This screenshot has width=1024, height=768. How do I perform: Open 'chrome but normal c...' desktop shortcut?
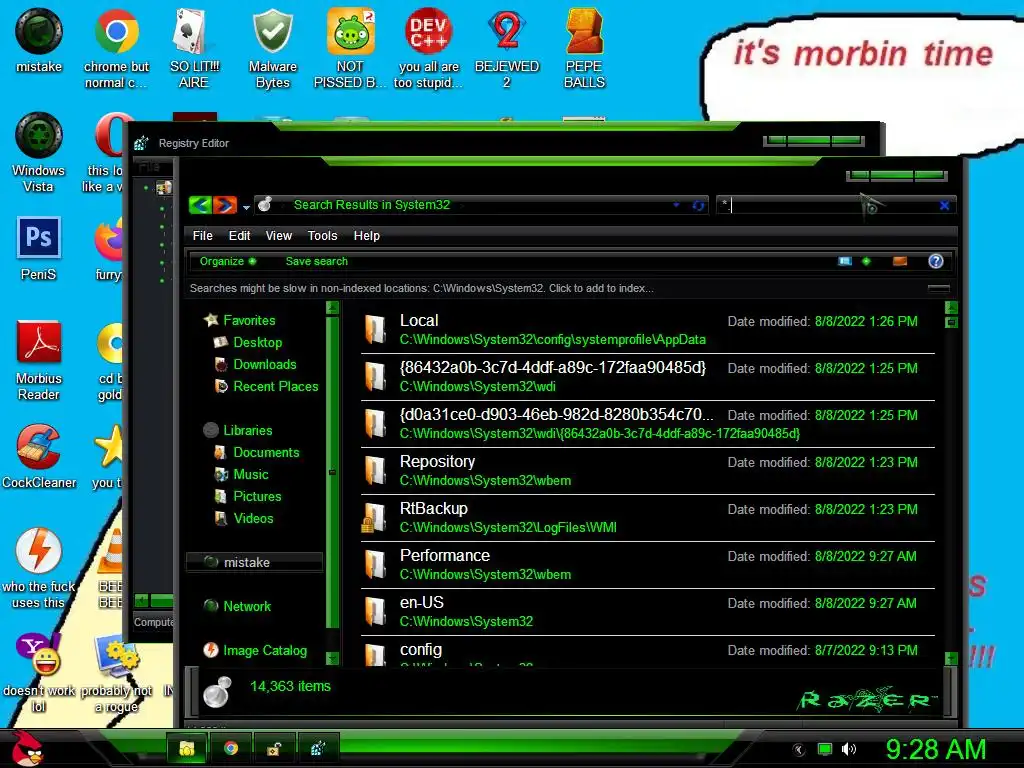pos(116,48)
